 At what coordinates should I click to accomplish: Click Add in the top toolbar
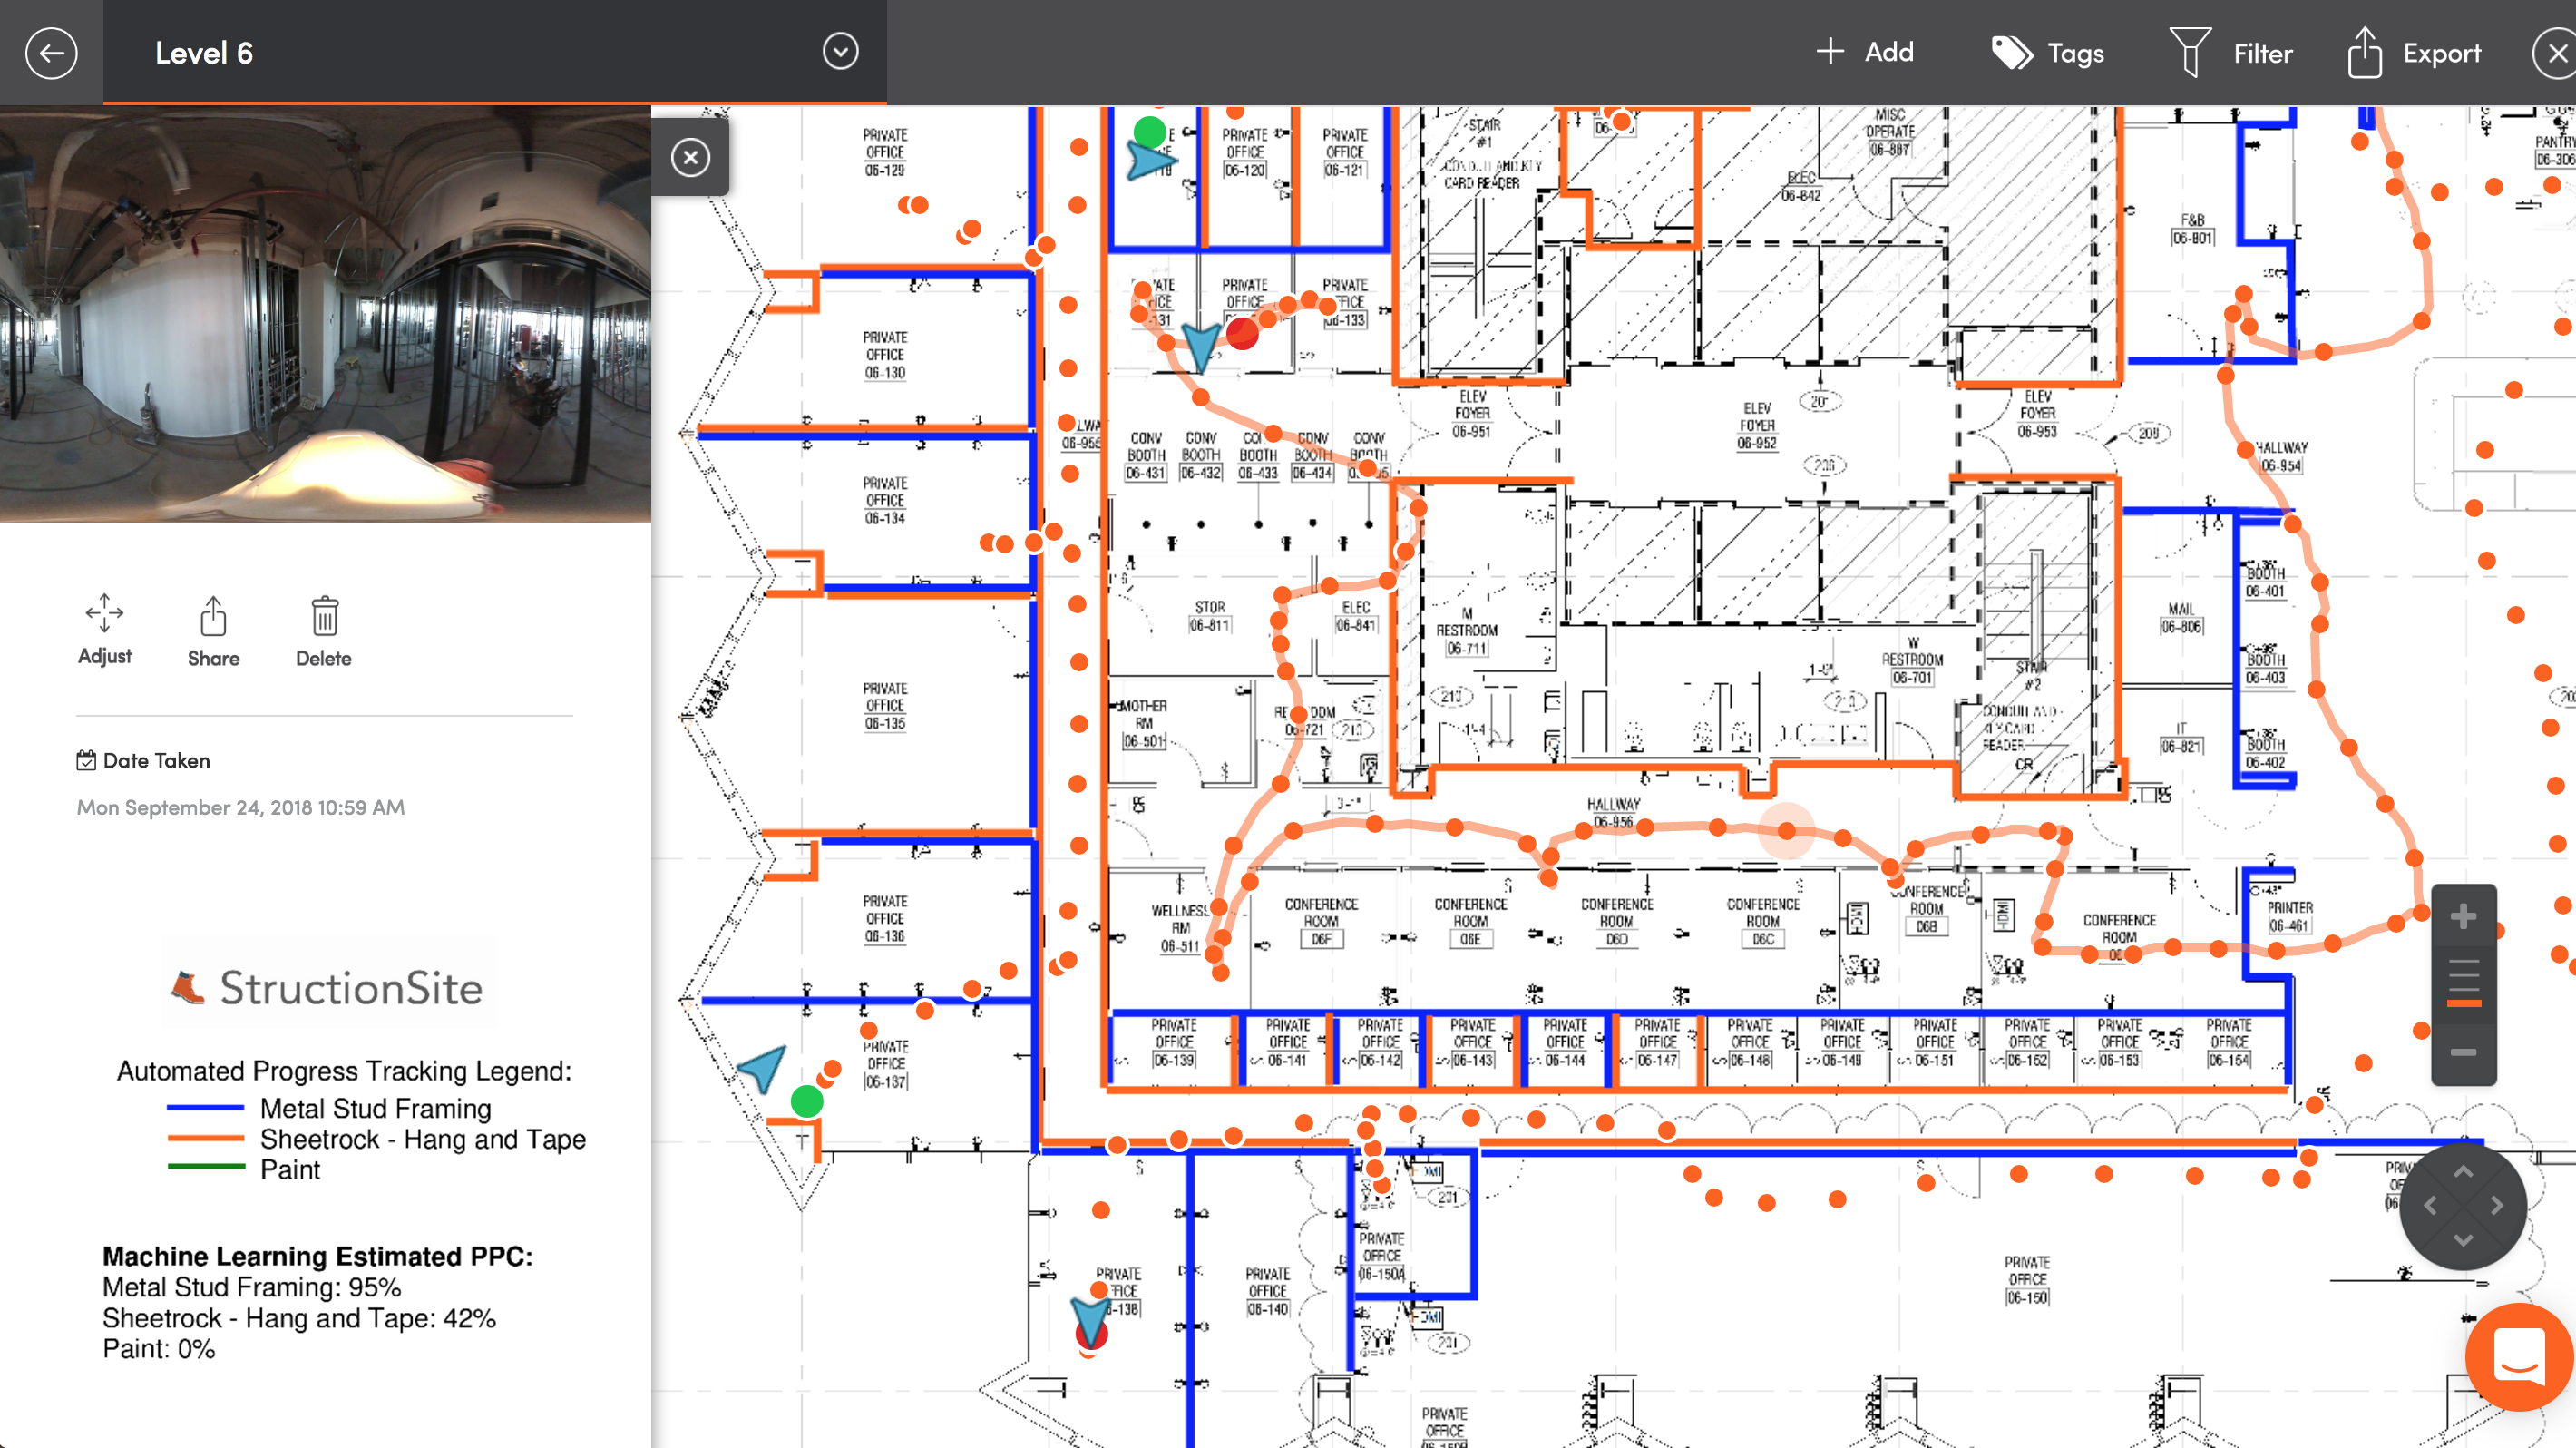pos(1865,52)
